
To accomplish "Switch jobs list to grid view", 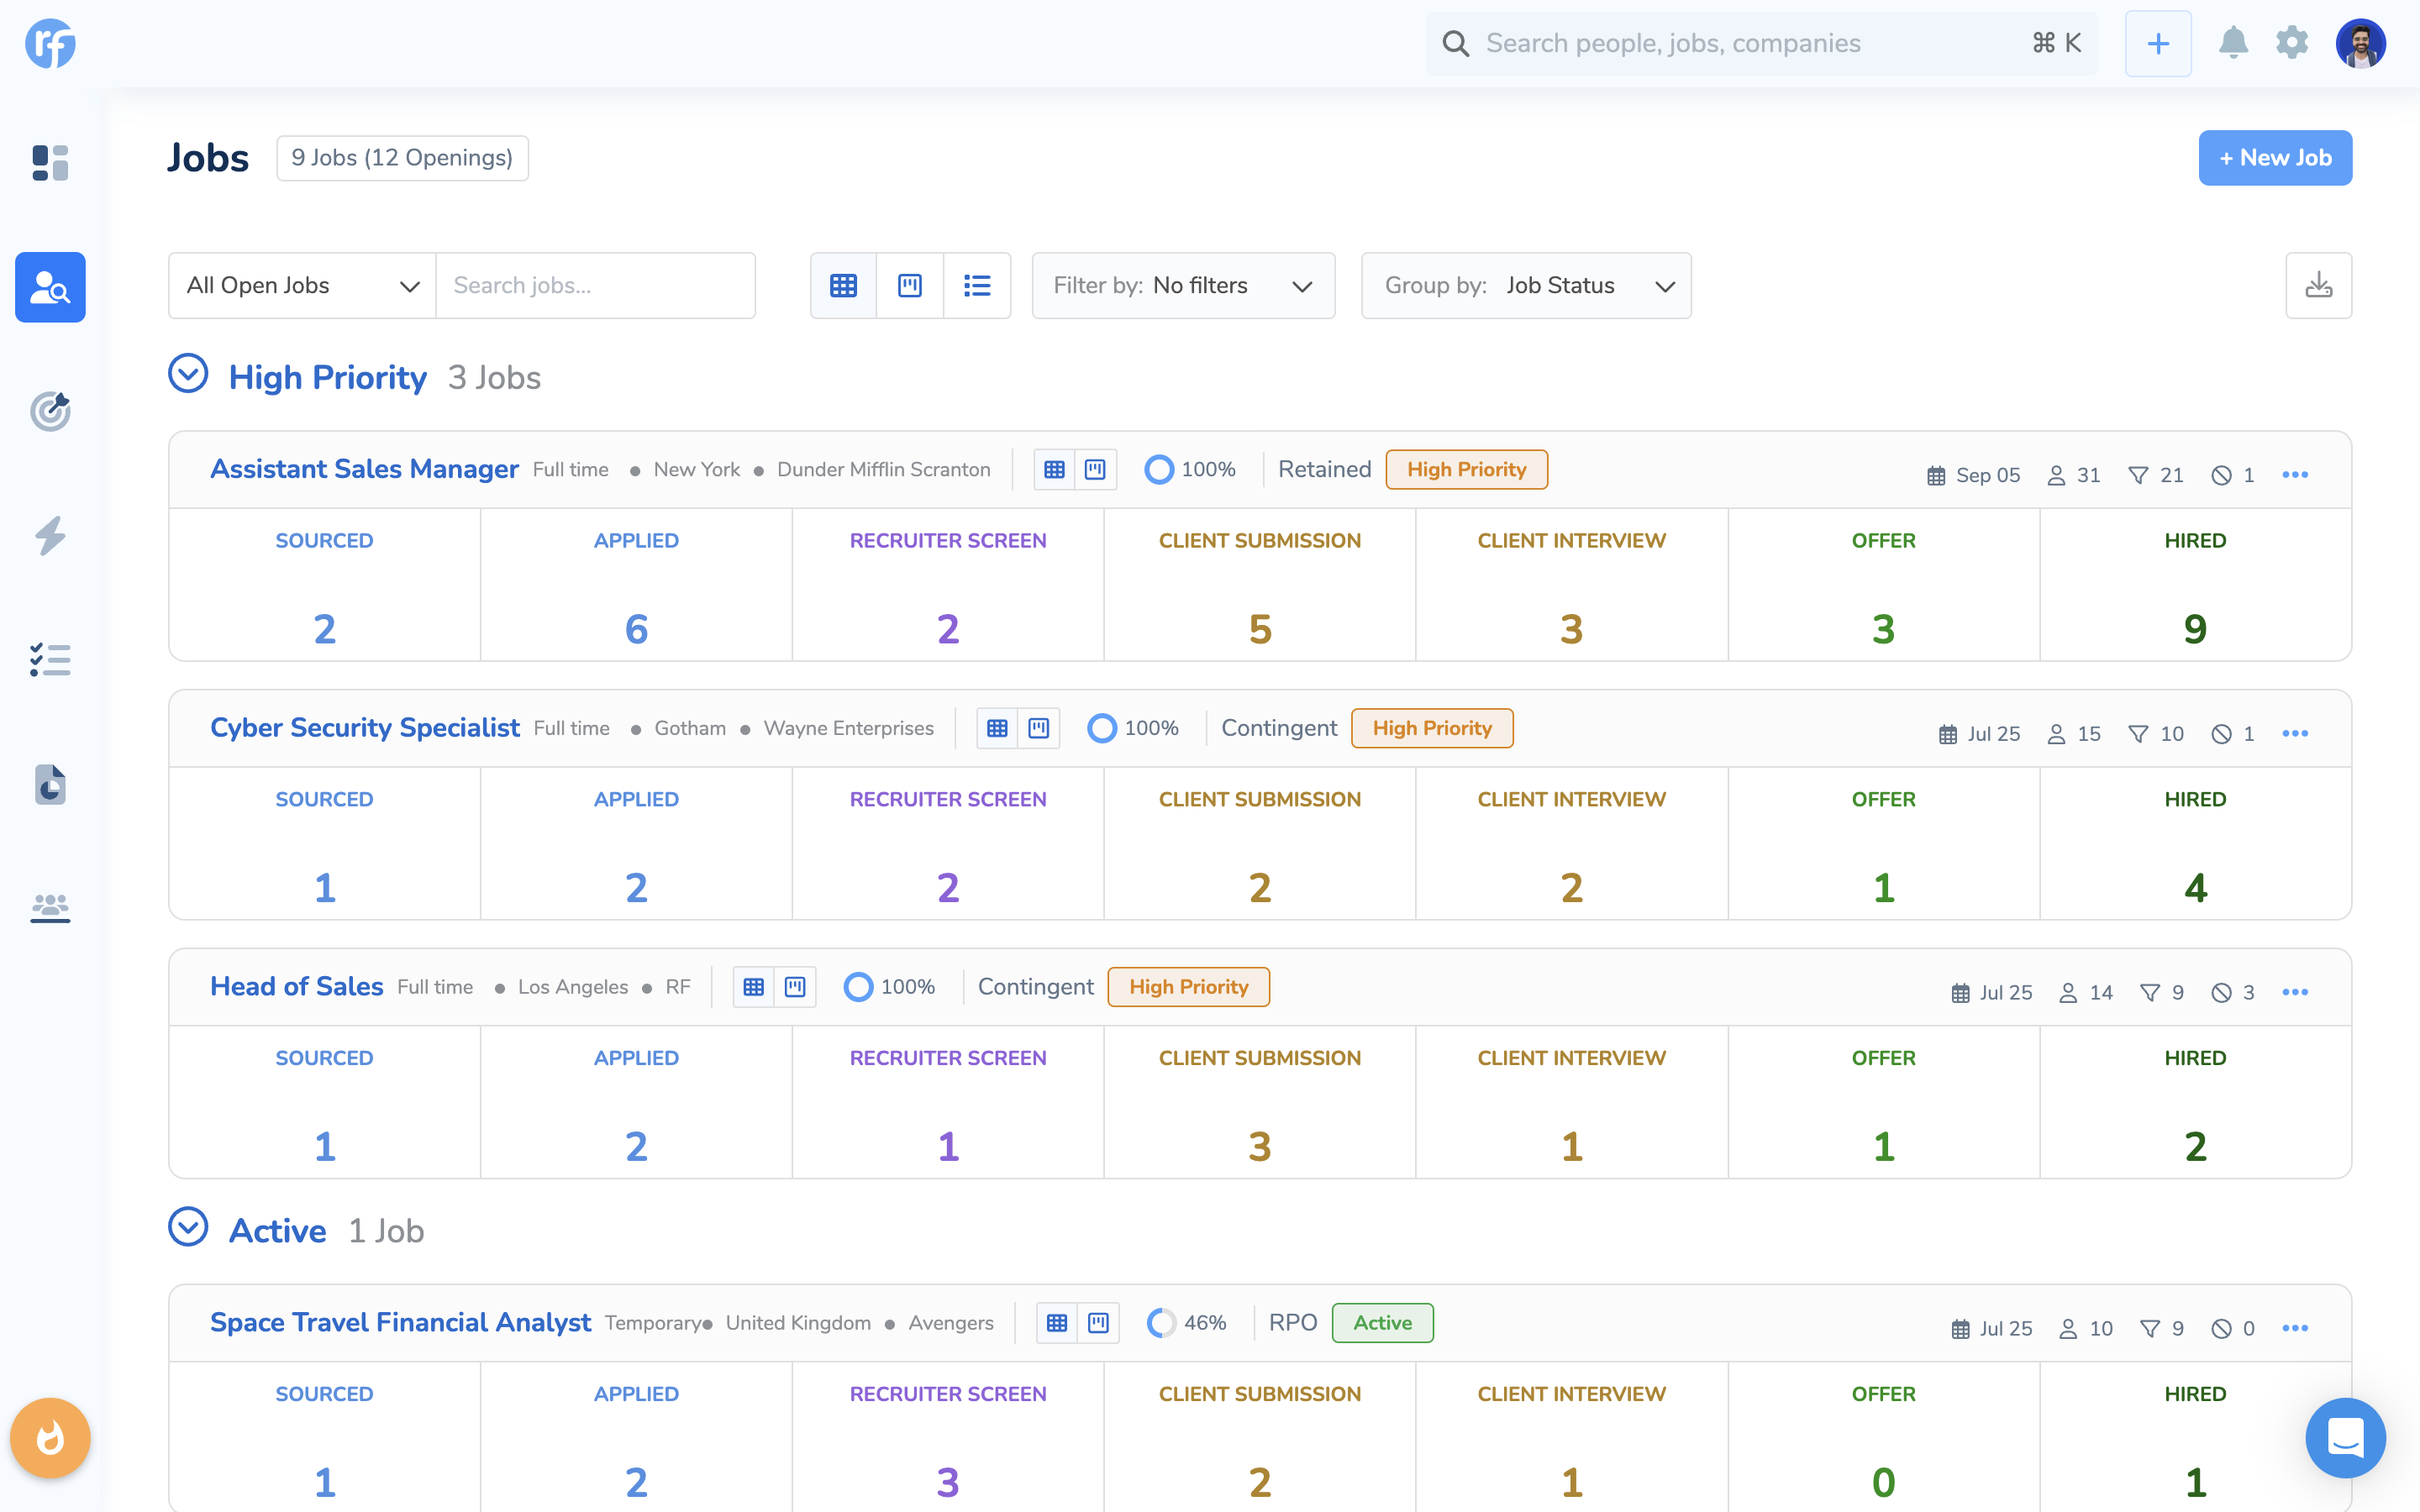I will click(x=843, y=286).
